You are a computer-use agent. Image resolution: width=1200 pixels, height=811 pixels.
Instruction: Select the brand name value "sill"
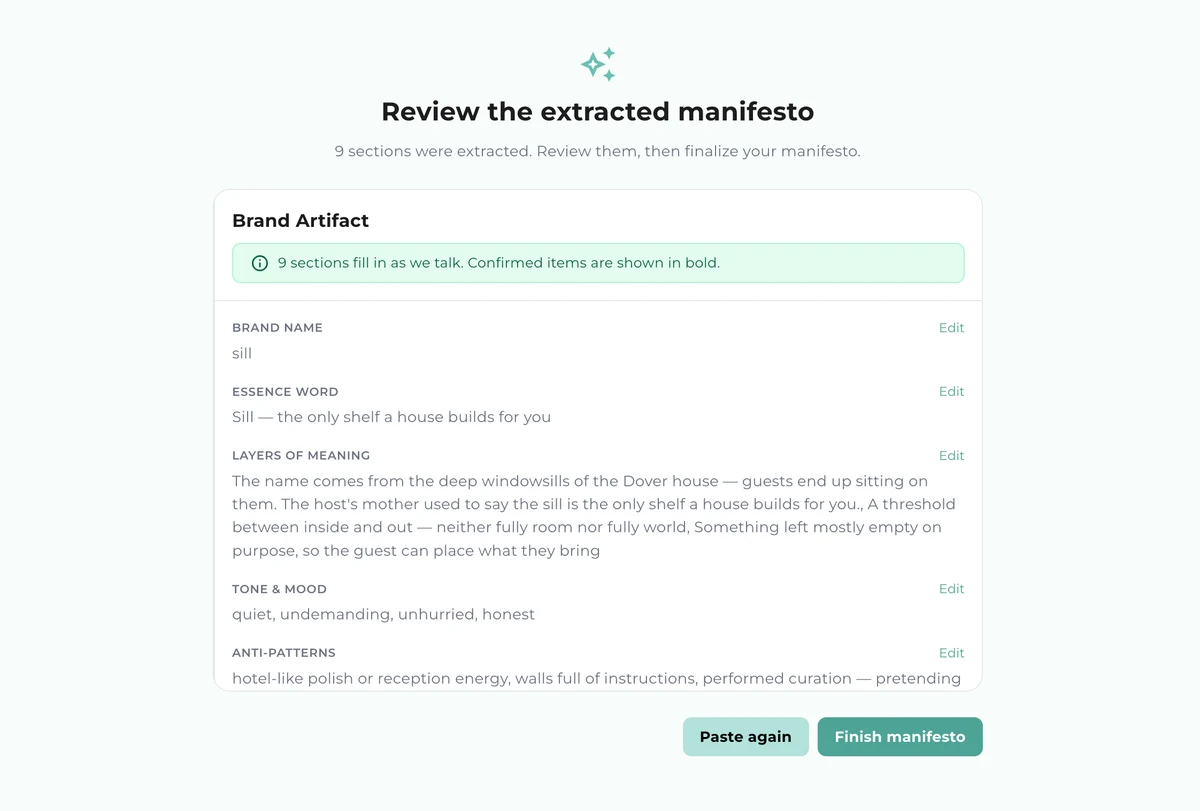242,353
